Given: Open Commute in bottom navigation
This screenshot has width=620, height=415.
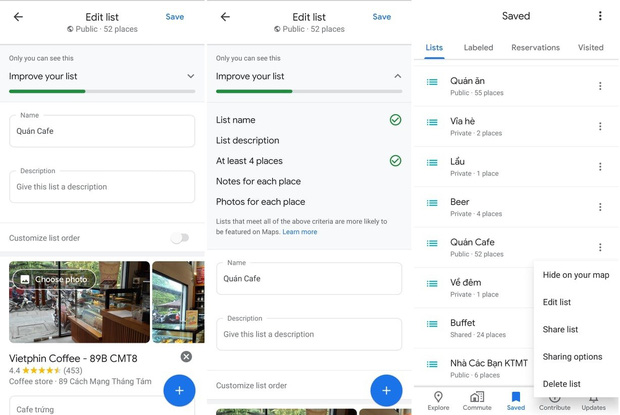Looking at the screenshot, I should point(477,401).
